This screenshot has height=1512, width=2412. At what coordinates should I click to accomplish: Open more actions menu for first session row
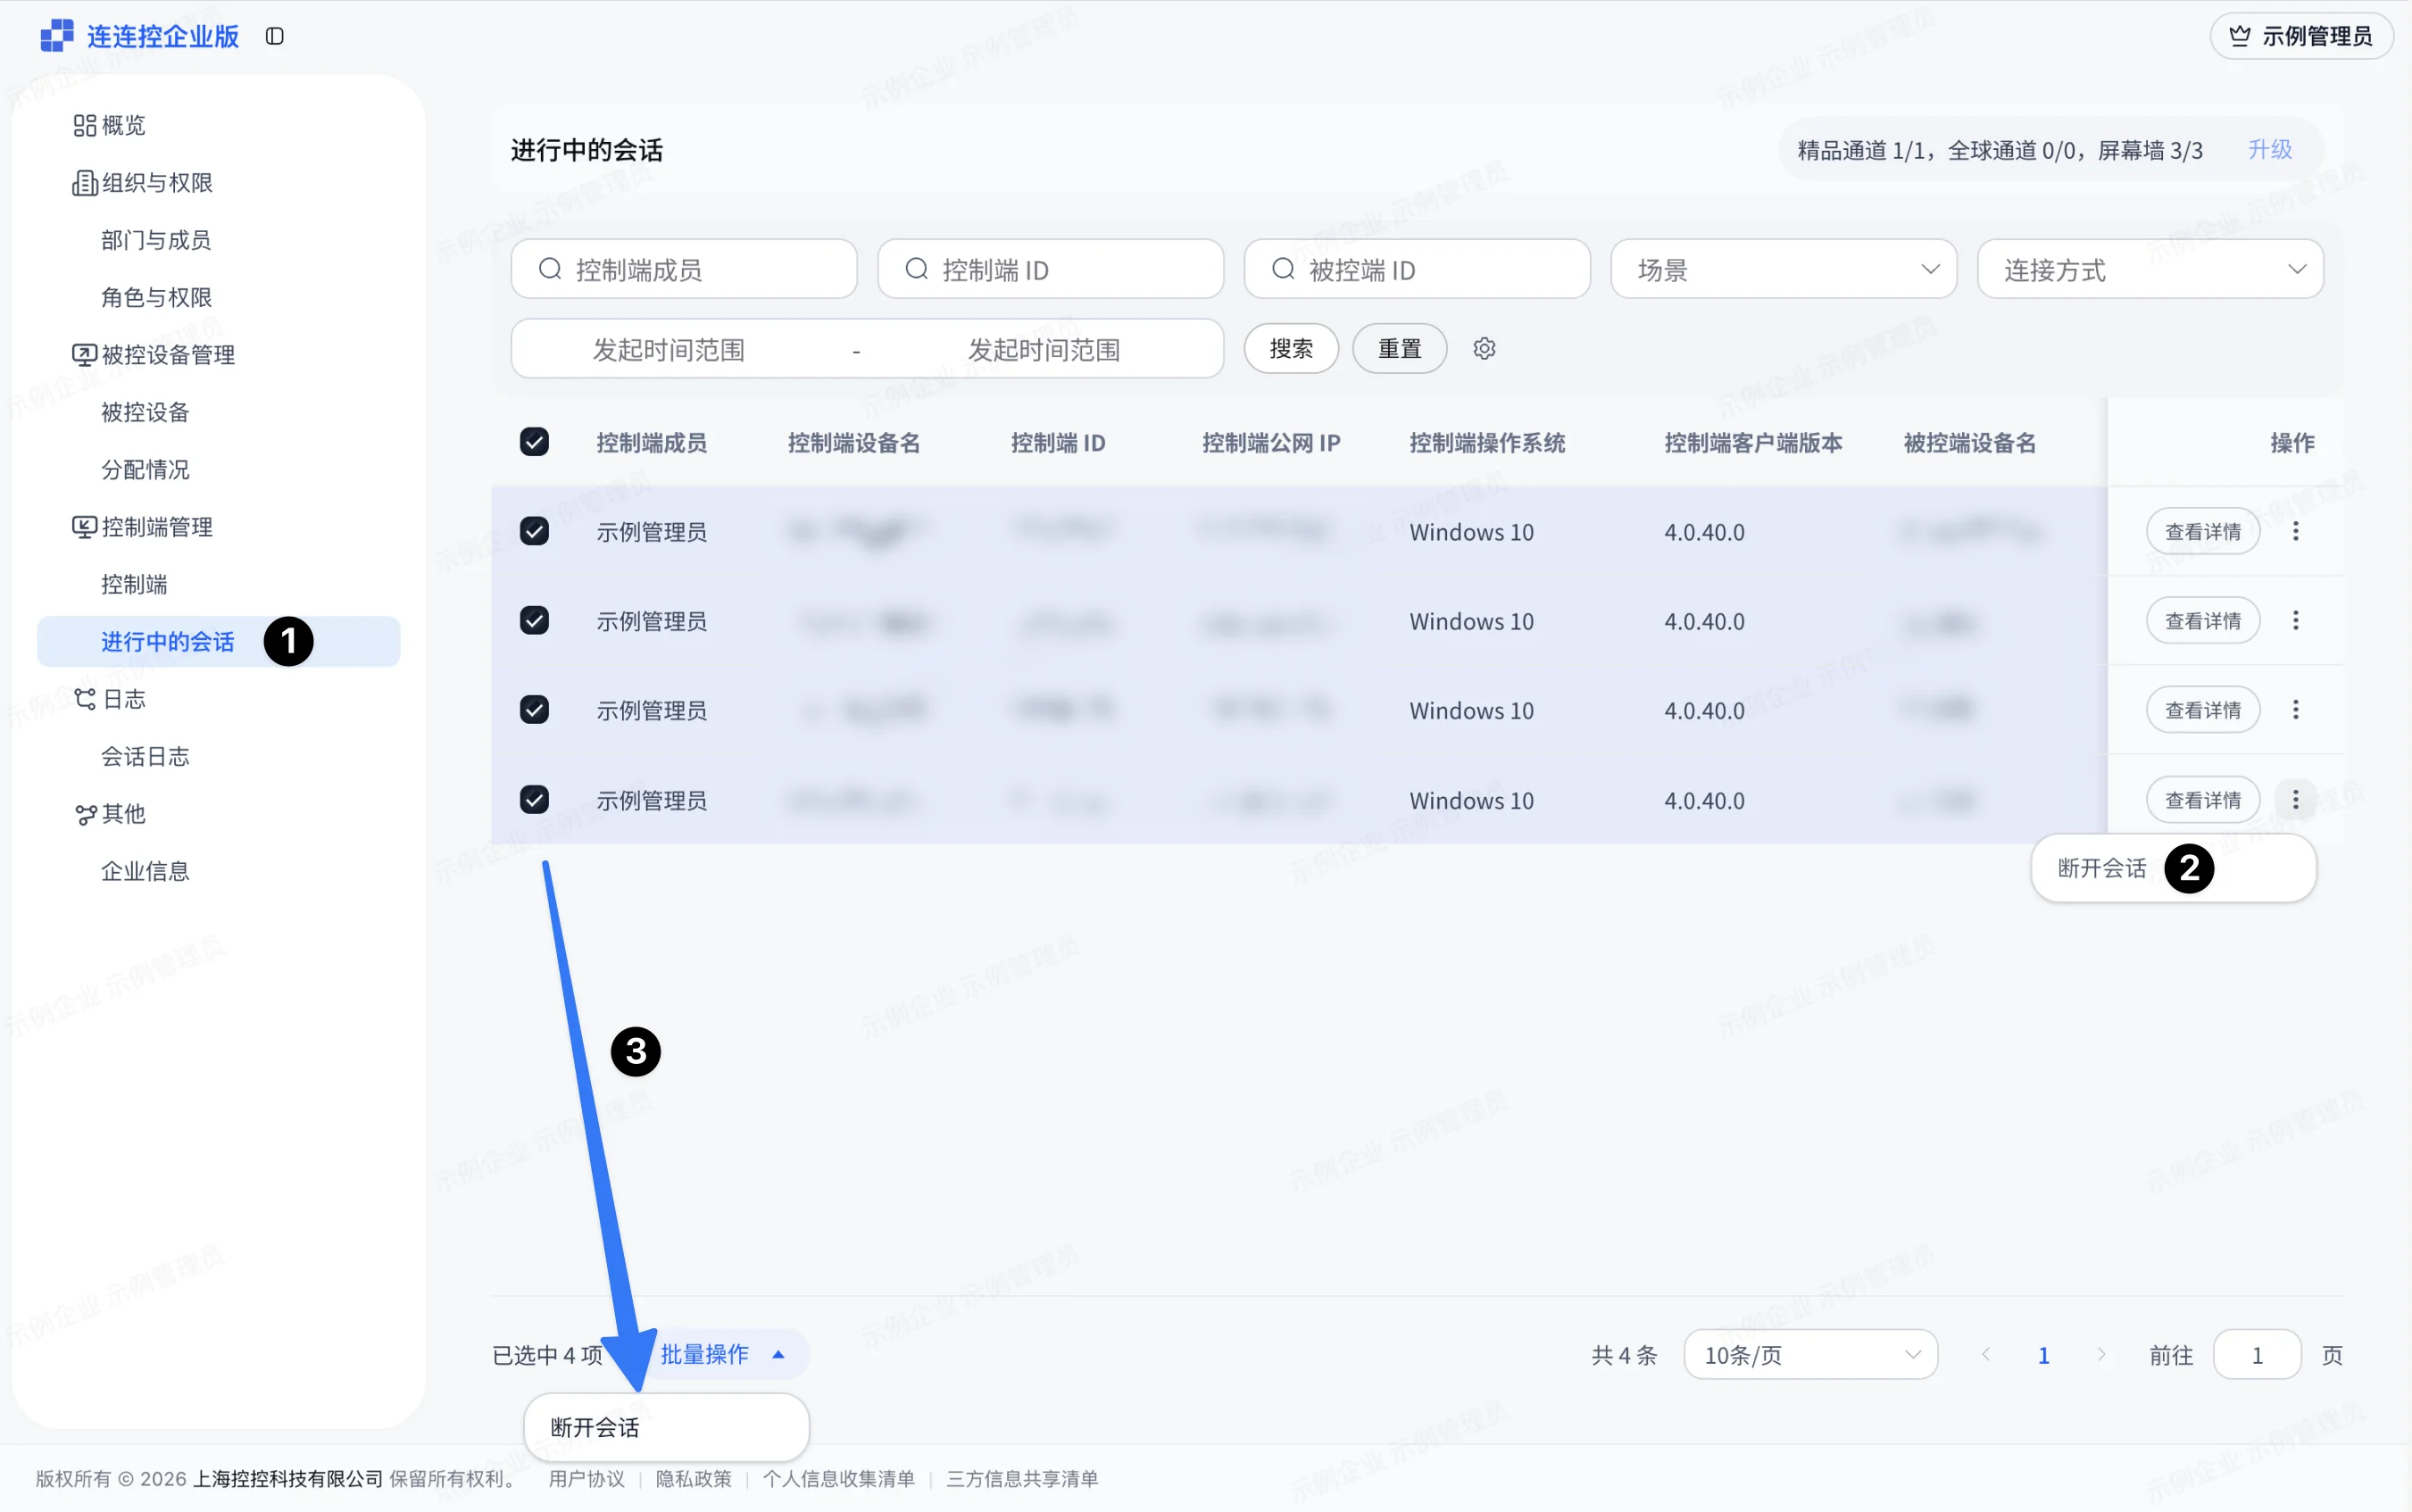tap(2295, 531)
